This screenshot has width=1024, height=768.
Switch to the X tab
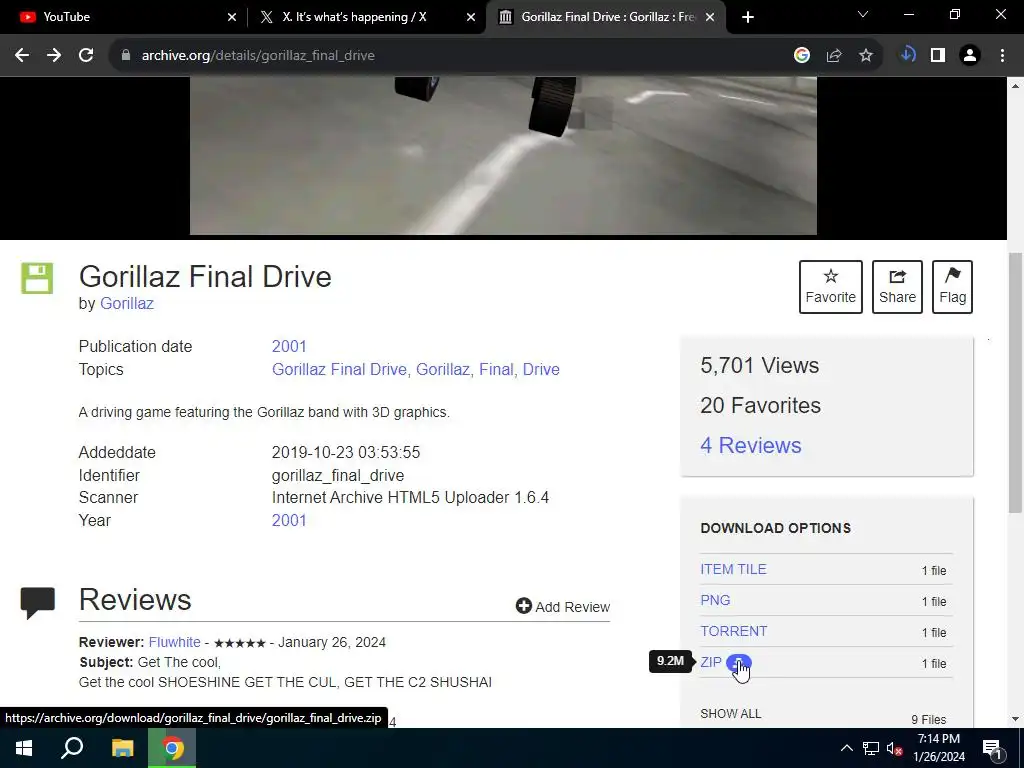pos(366,17)
